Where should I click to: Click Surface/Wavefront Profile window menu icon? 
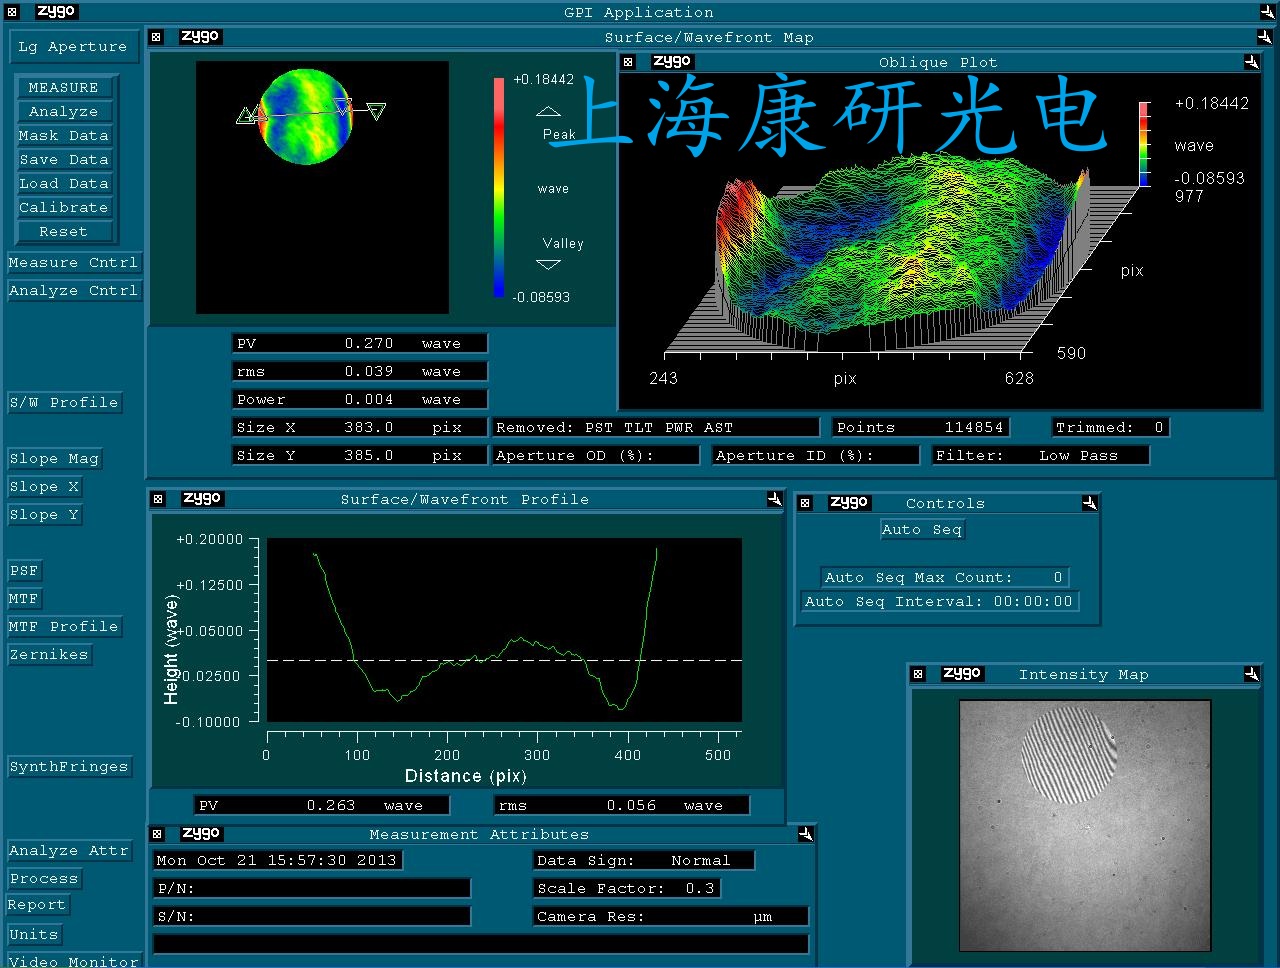[158, 499]
